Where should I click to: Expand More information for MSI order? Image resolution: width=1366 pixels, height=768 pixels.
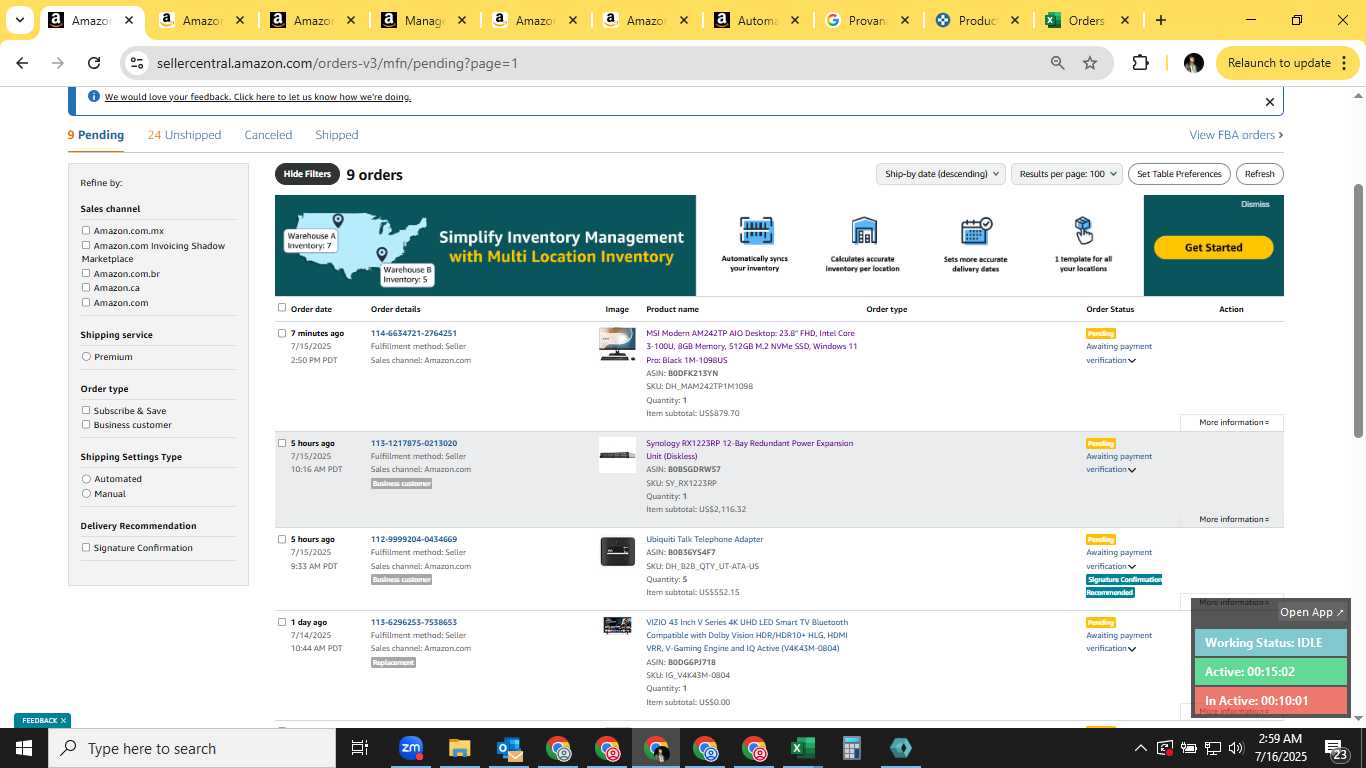point(1233,422)
